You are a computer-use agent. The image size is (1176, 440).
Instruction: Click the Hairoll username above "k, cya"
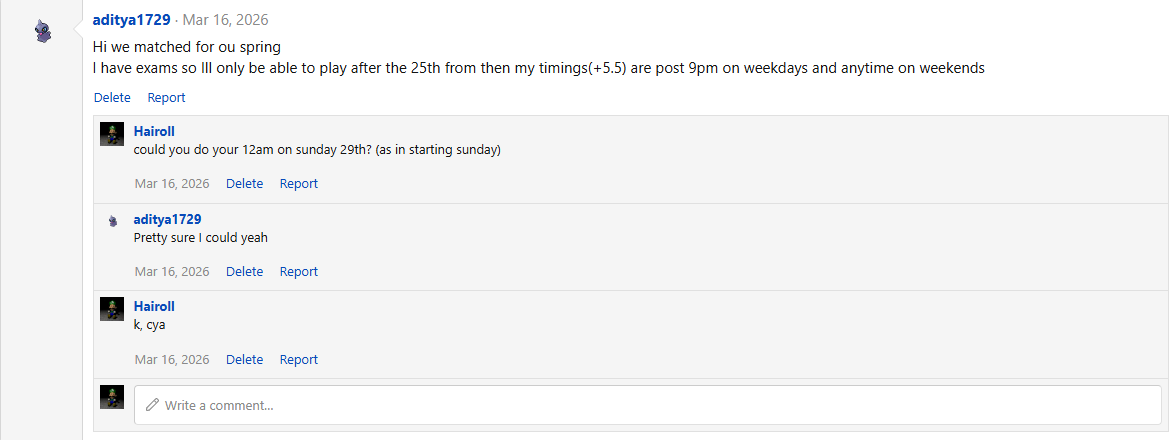point(154,307)
